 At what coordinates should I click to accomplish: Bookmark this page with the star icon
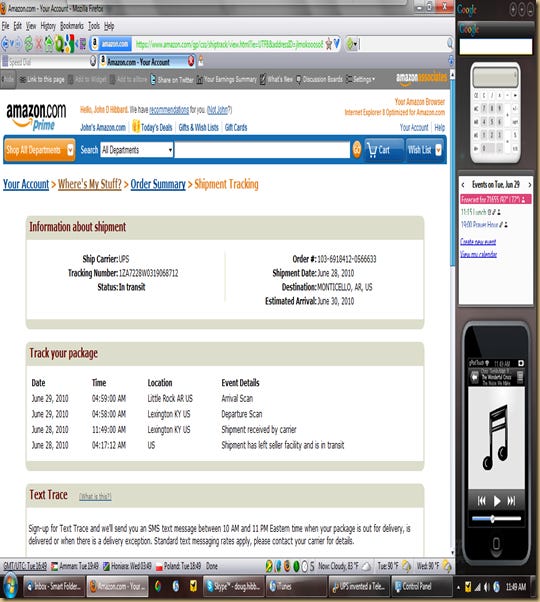(x=329, y=44)
